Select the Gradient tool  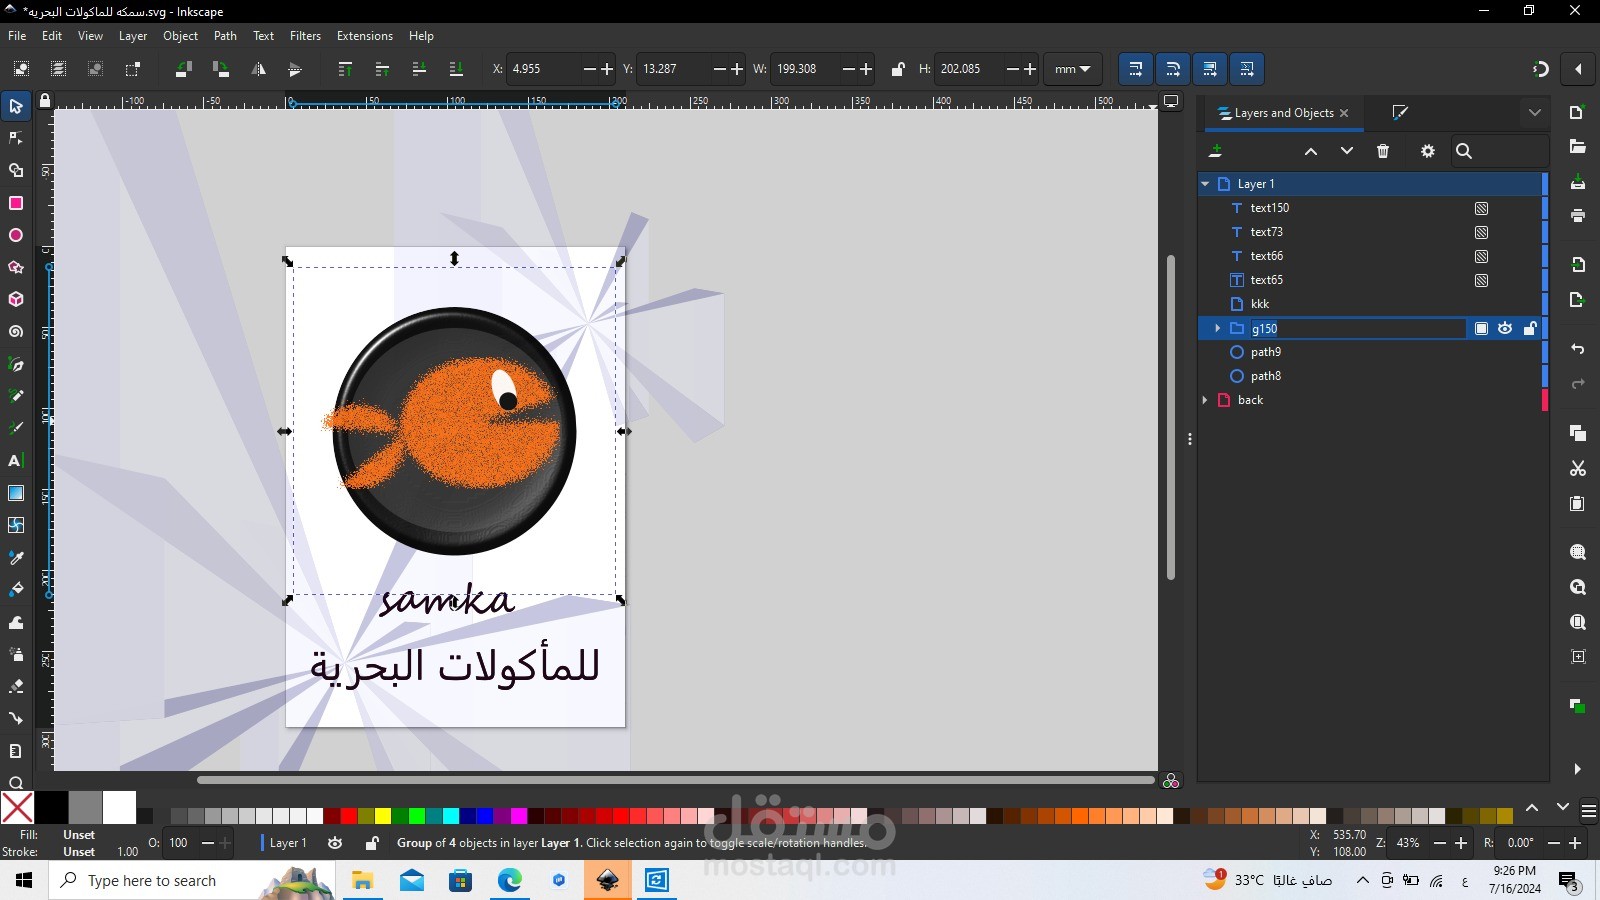pyautogui.click(x=16, y=493)
